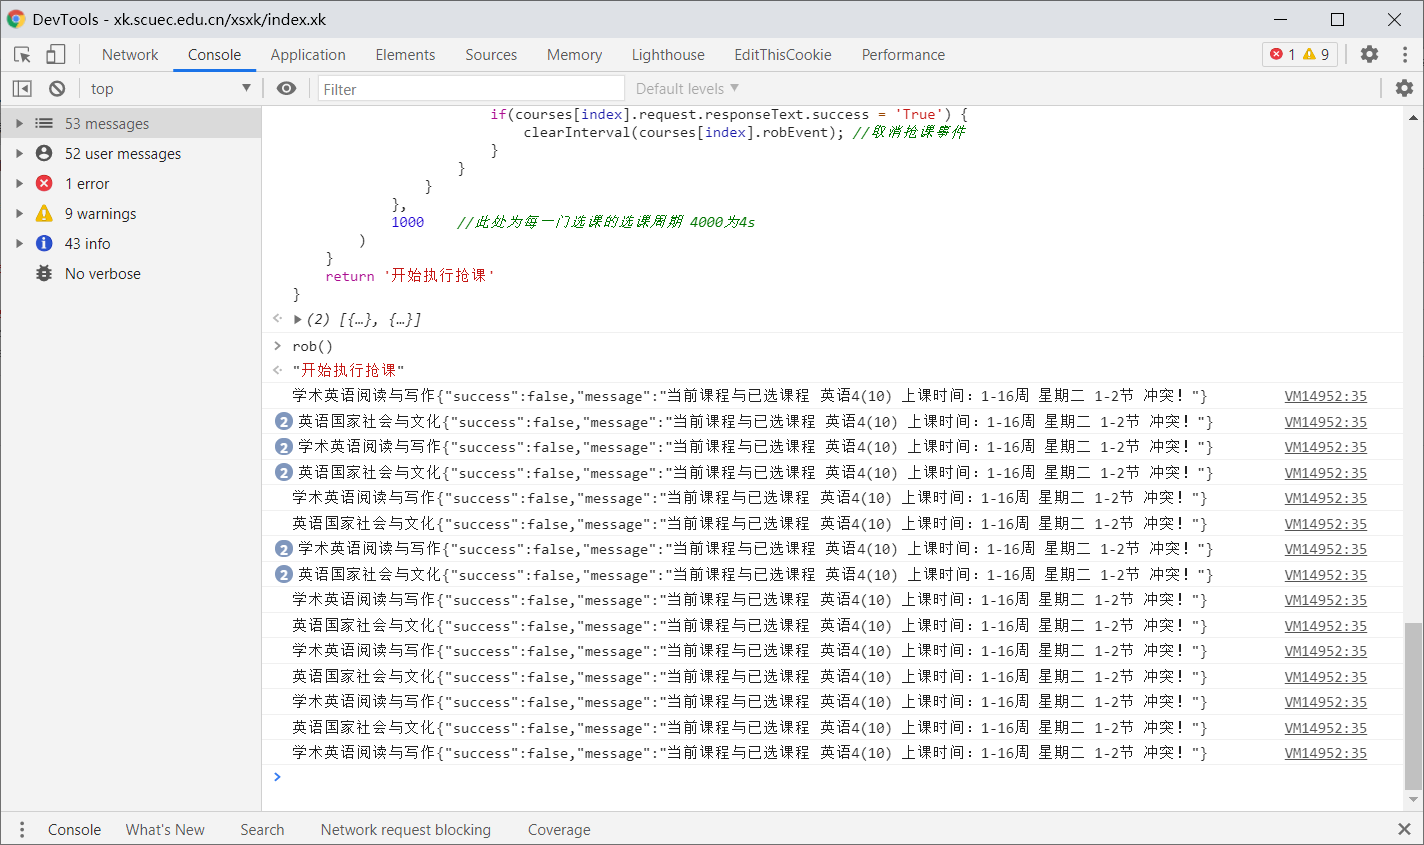Screen dimensions: 1424x845
Task: Open DevTools main settings gear
Action: 1370,54
